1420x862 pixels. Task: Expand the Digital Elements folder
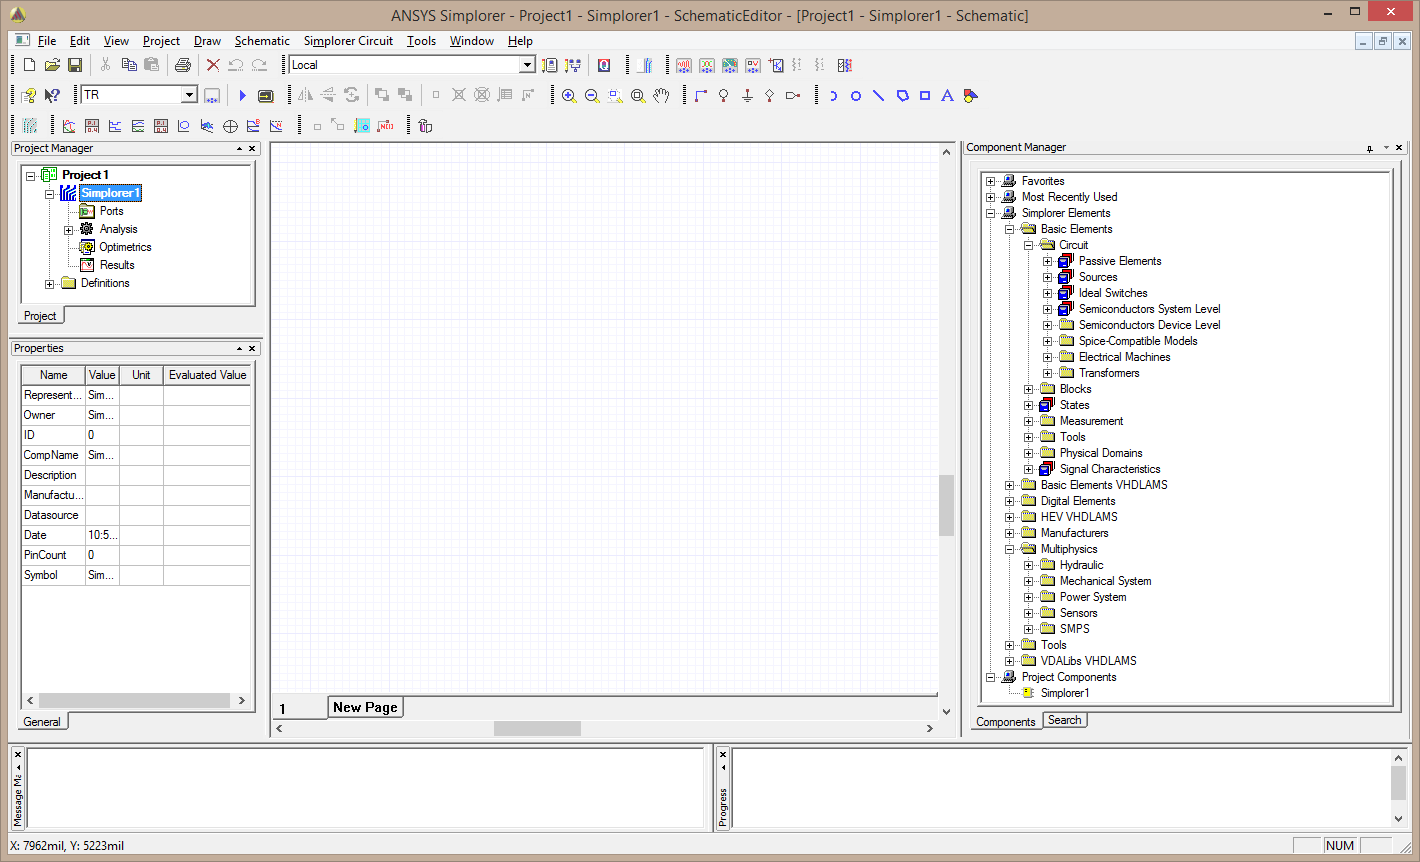coord(1010,501)
